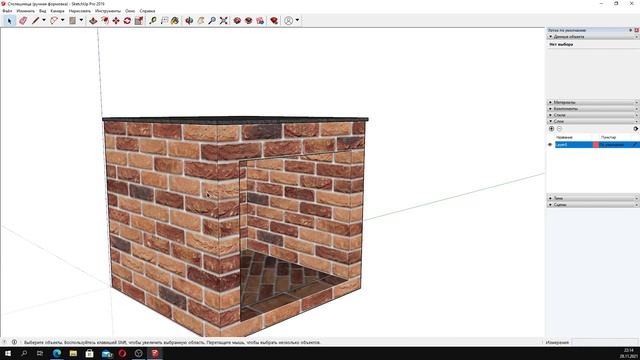Pick the Scale tool

tap(139, 20)
